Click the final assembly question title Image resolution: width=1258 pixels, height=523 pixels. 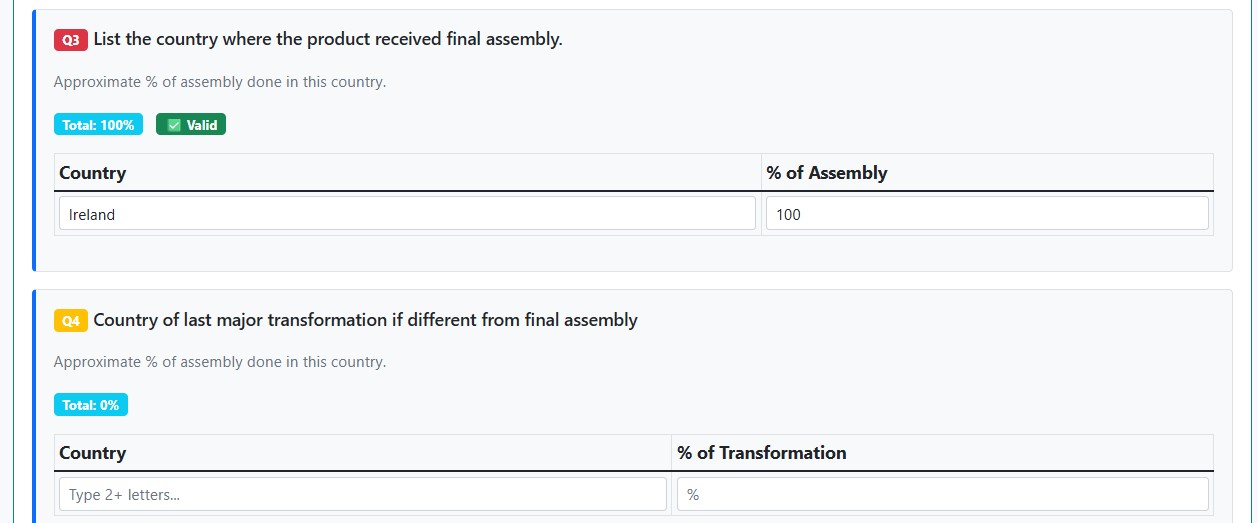click(x=328, y=40)
